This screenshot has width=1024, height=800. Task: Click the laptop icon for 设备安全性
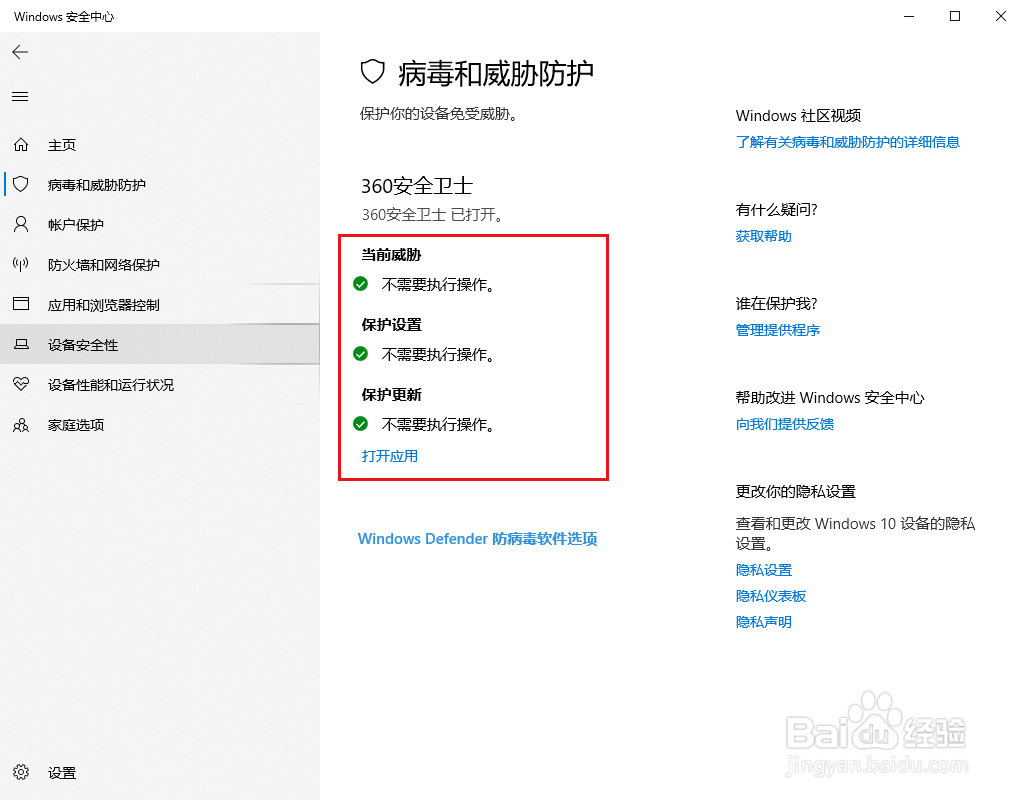[x=21, y=344]
